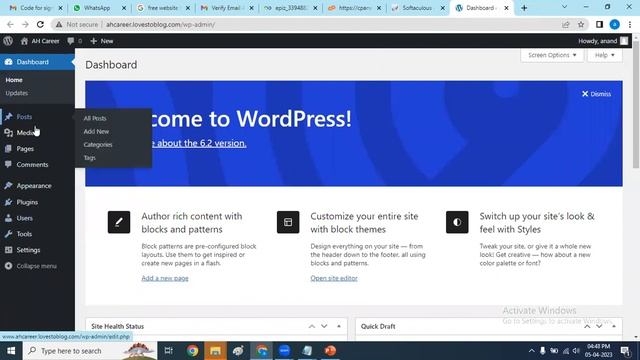Click the block themes layout icon

(288, 222)
